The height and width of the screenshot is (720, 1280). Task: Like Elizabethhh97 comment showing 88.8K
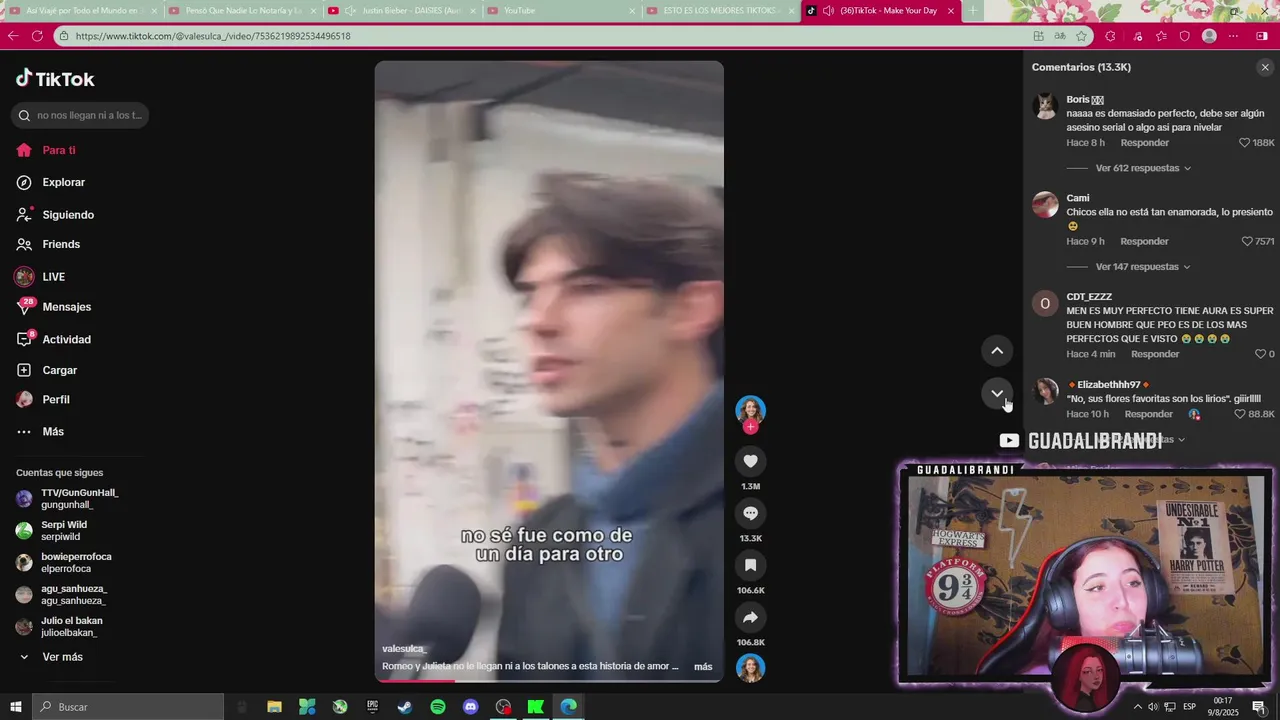click(1240, 414)
